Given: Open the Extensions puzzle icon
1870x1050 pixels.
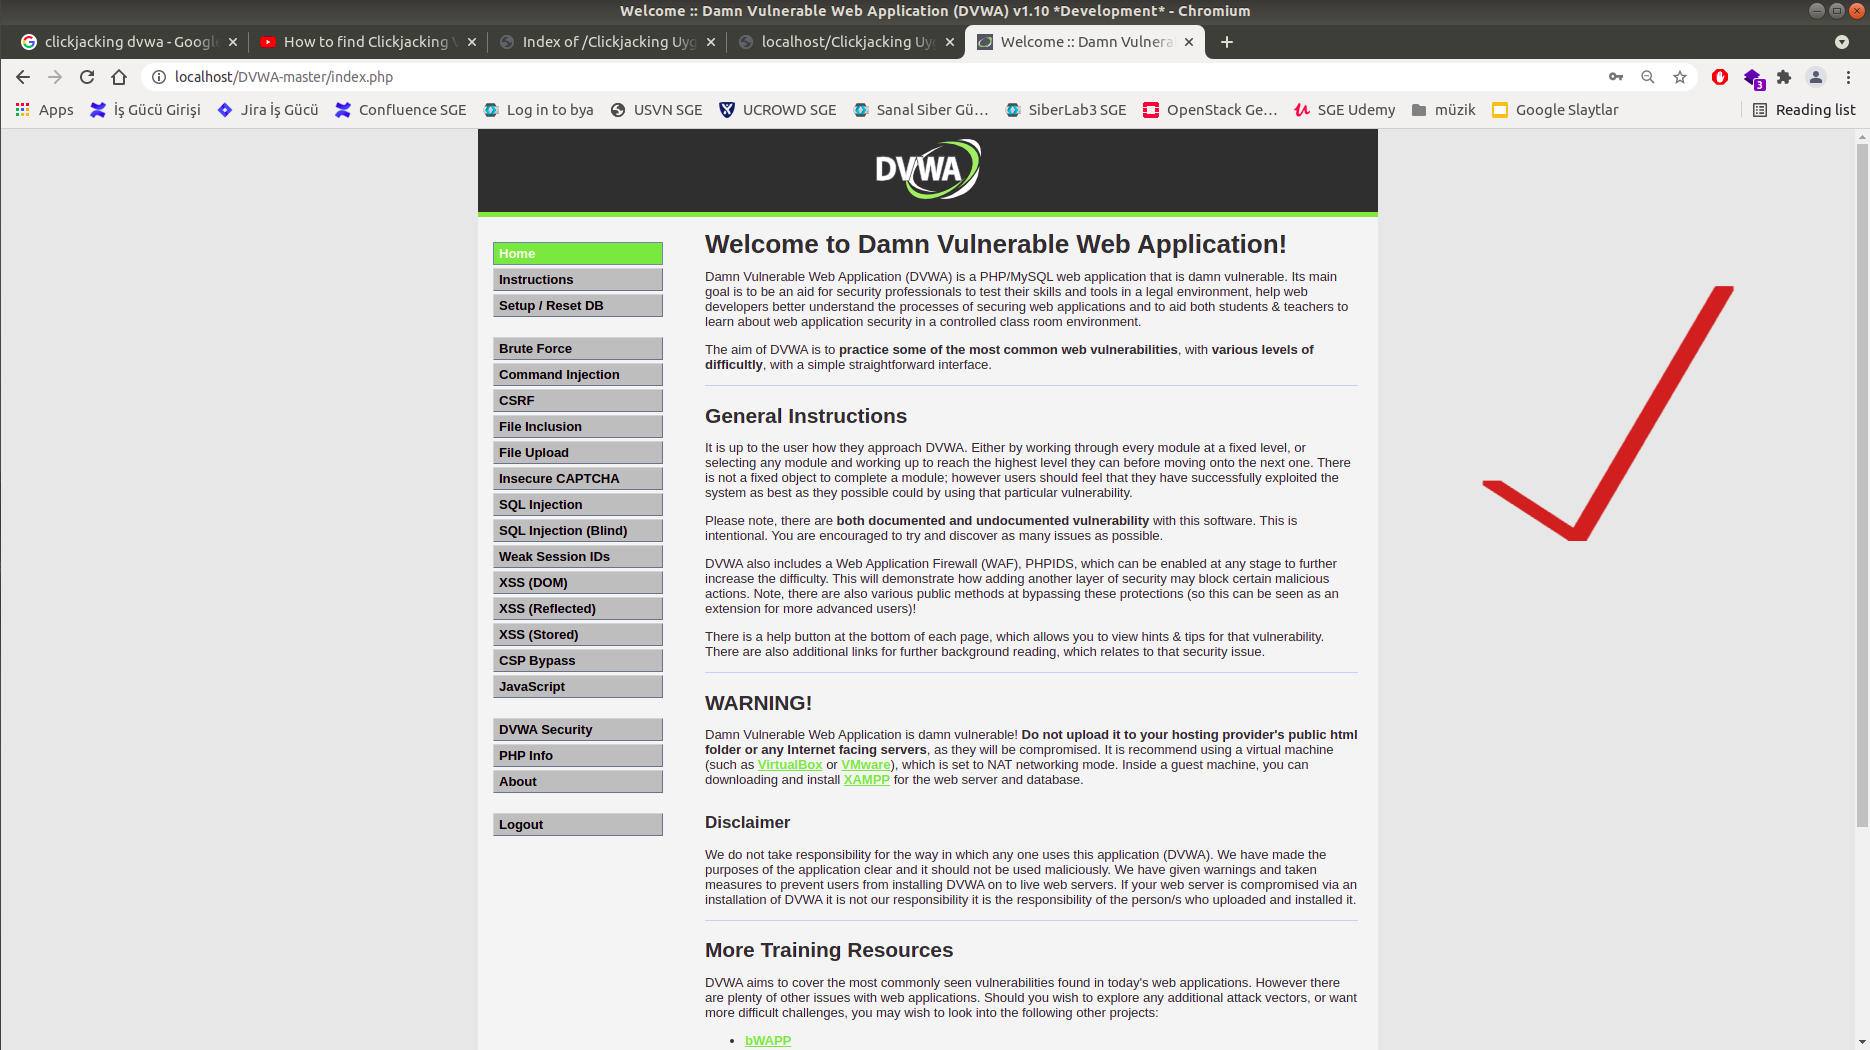Looking at the screenshot, I should click(x=1784, y=77).
